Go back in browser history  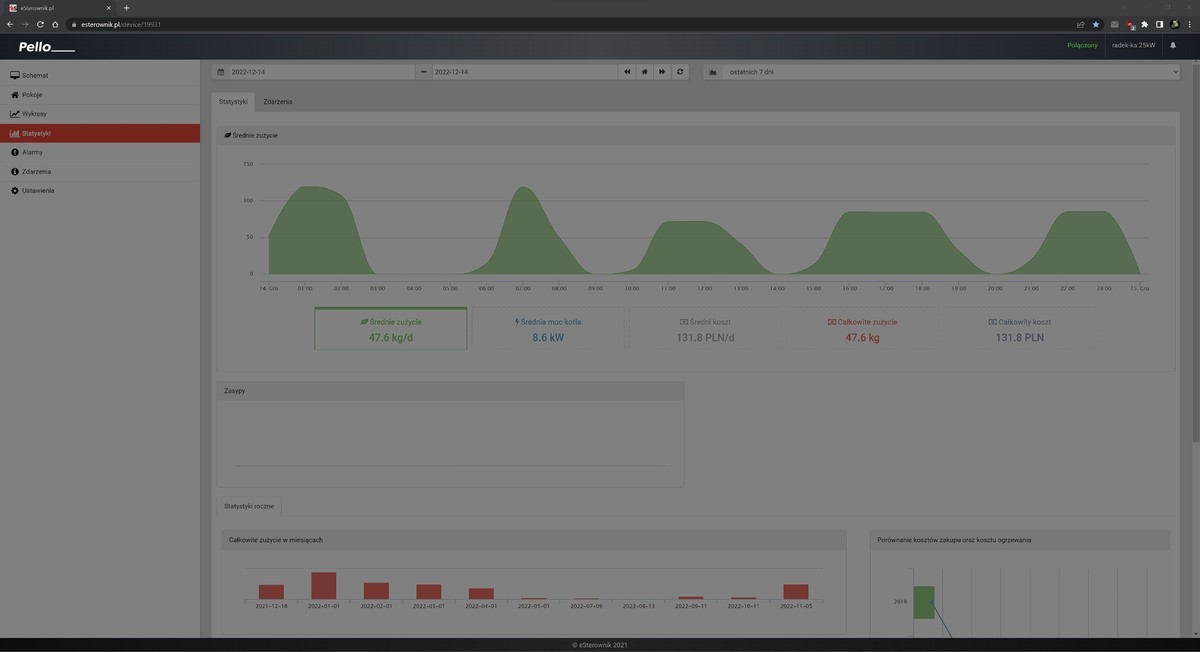coord(10,24)
